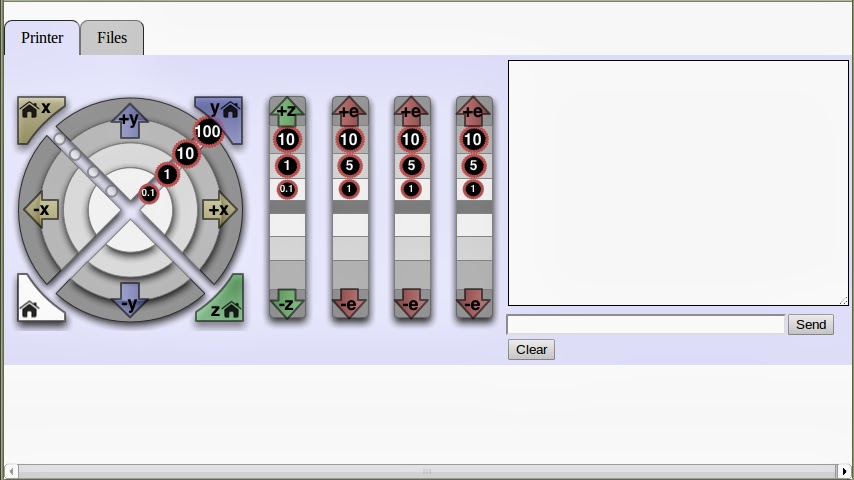Raise the Z axis with +z arrow

(287, 111)
